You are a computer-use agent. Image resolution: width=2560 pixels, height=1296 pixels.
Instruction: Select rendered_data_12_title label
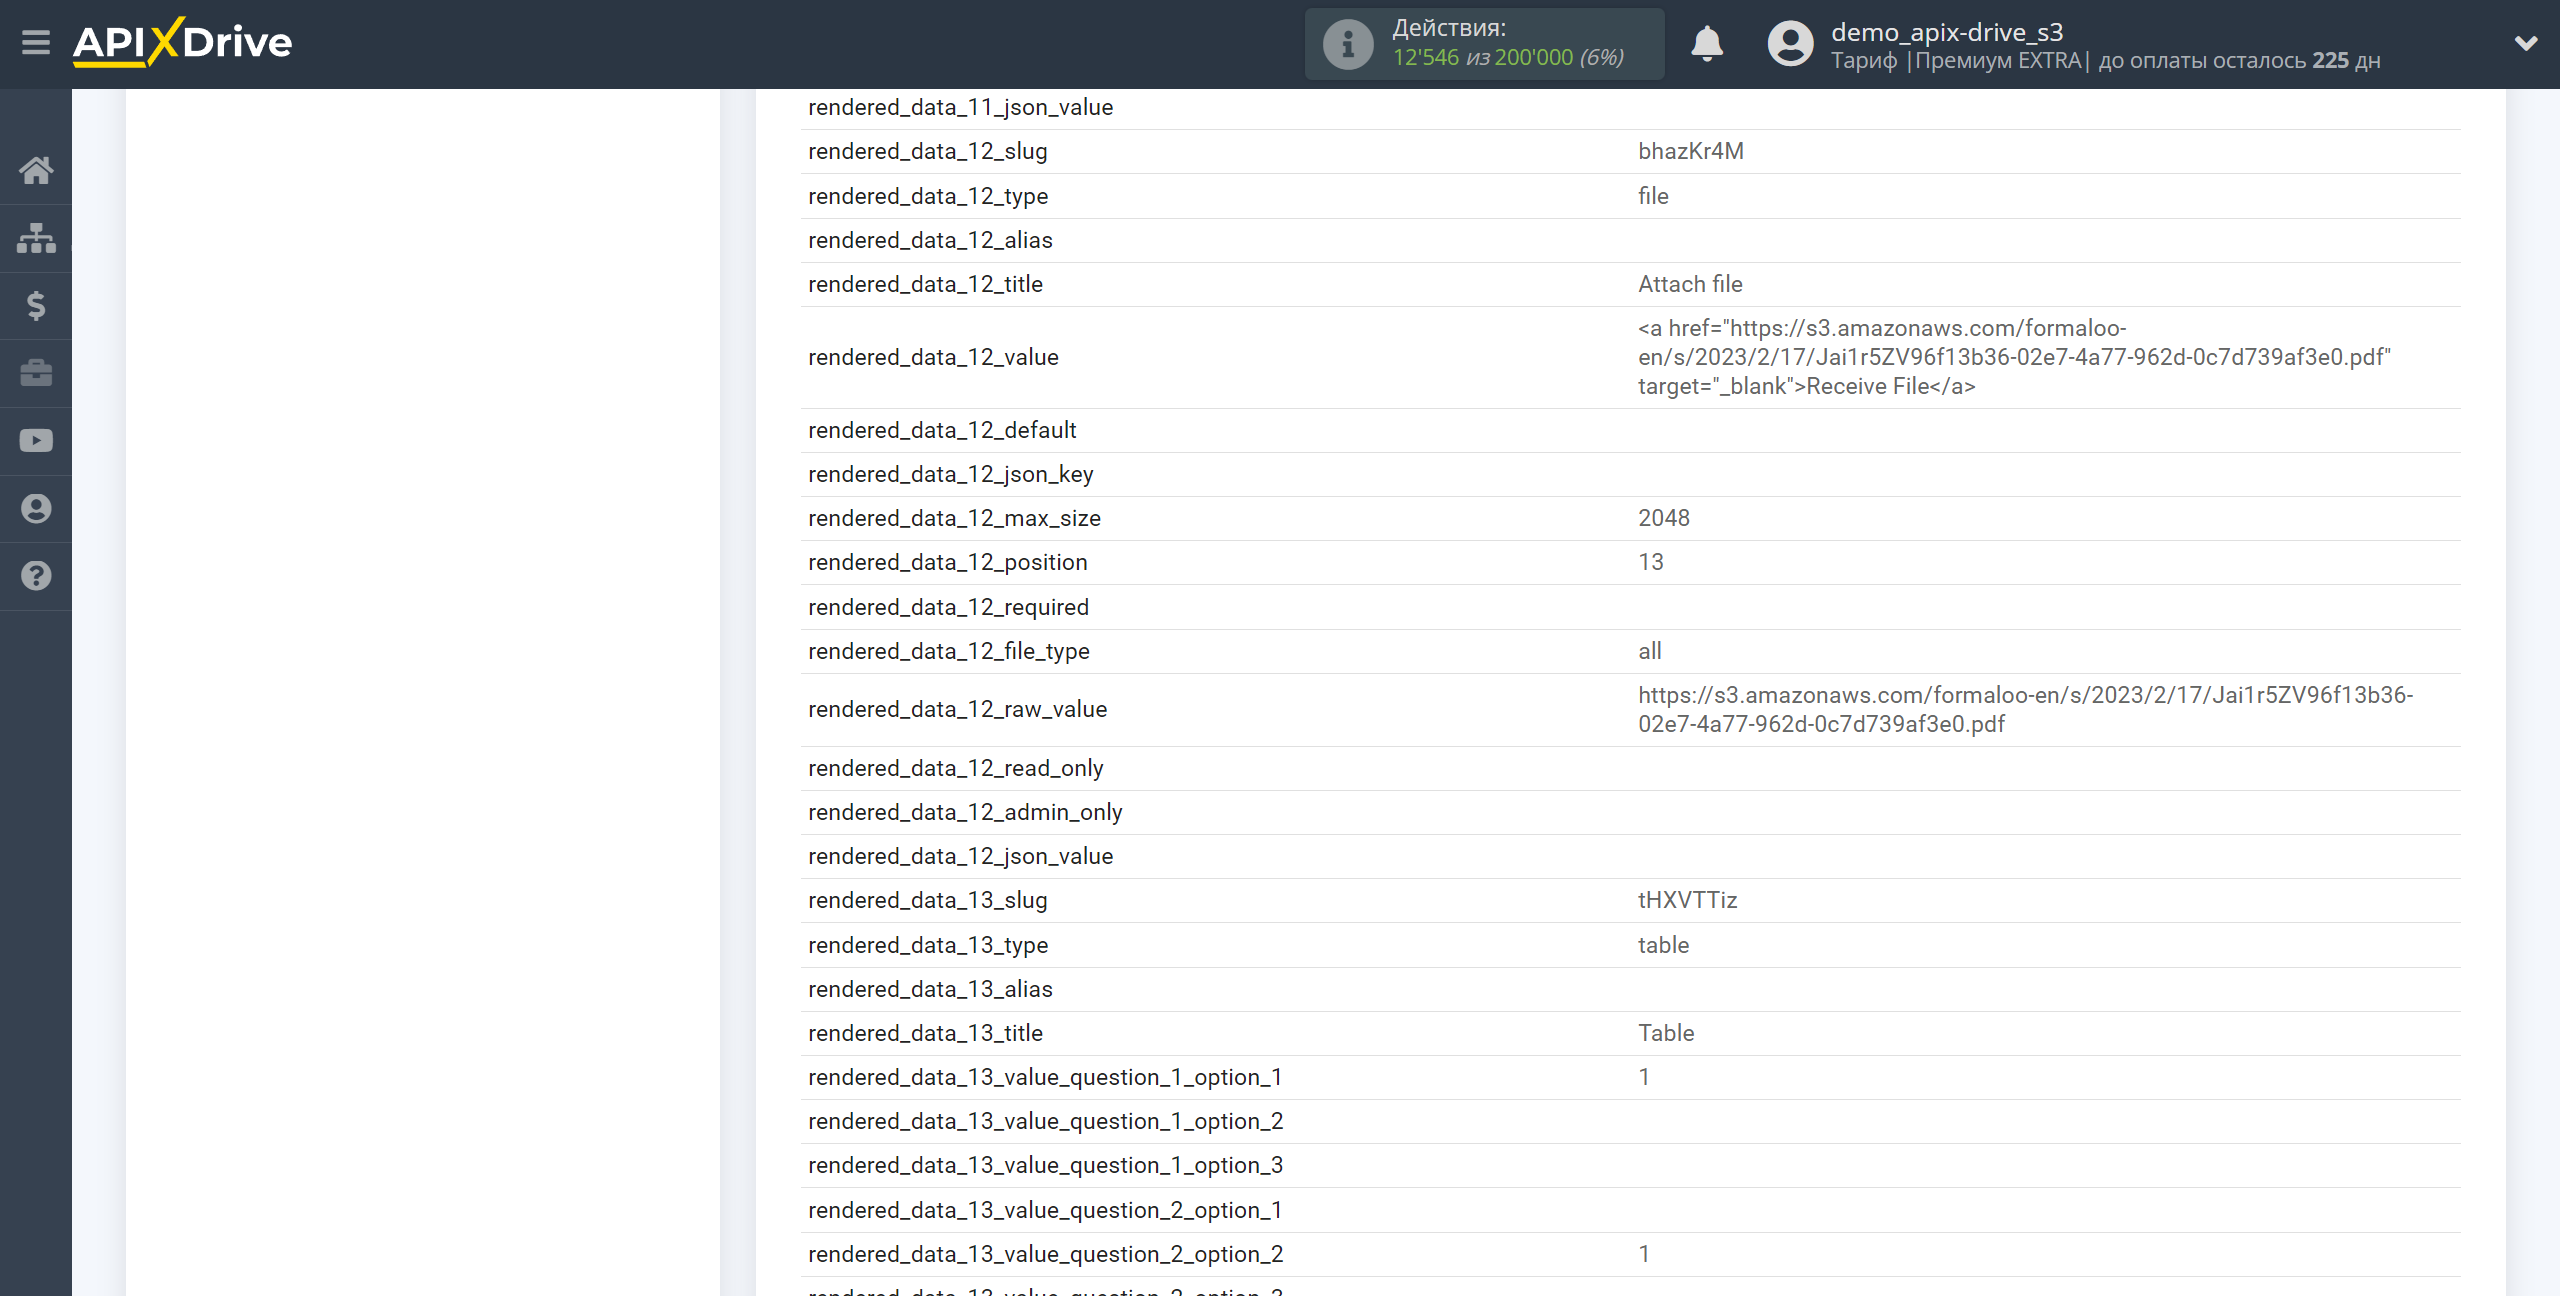(x=925, y=284)
